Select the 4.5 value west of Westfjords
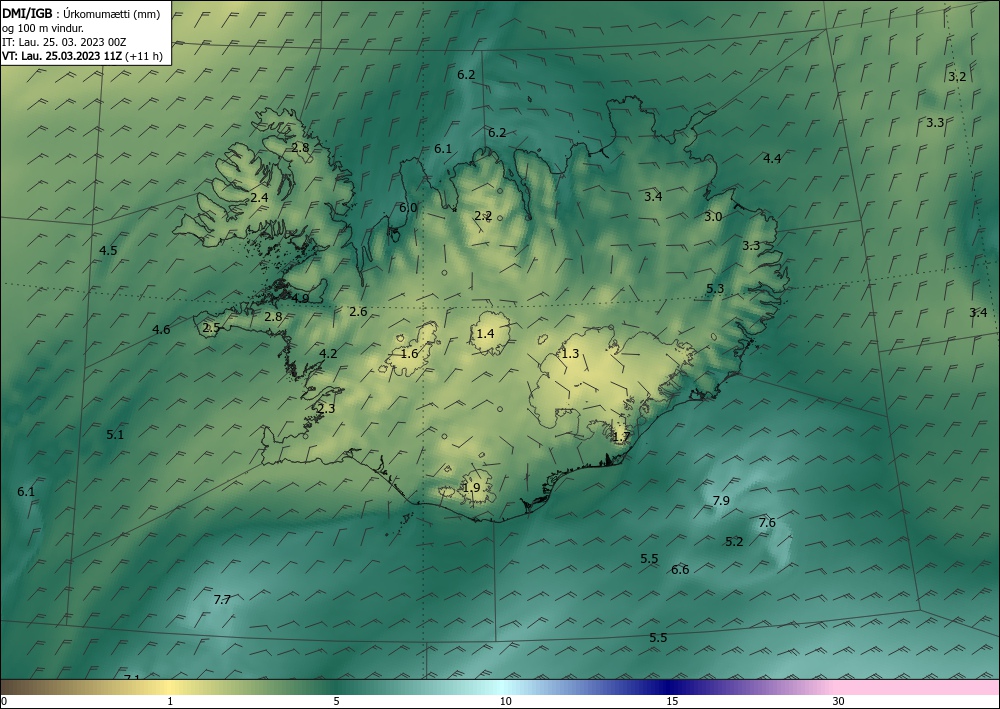Image resolution: width=1000 pixels, height=709 pixels. click(x=108, y=251)
